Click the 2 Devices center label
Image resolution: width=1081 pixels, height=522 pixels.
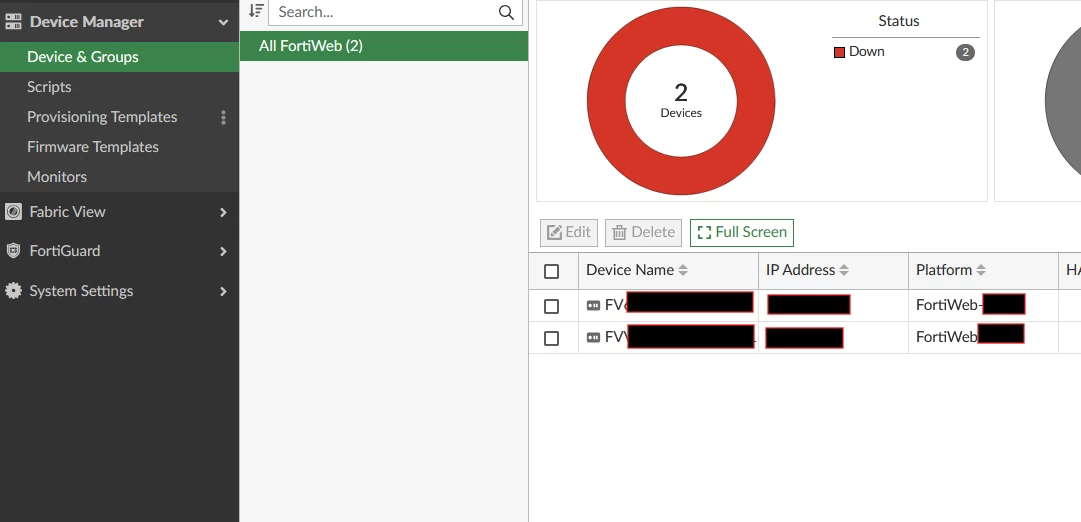[681, 100]
